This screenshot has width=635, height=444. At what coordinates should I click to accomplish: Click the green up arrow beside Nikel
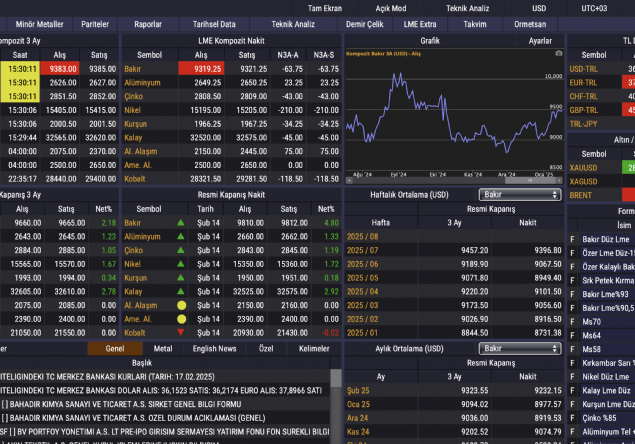click(x=181, y=264)
